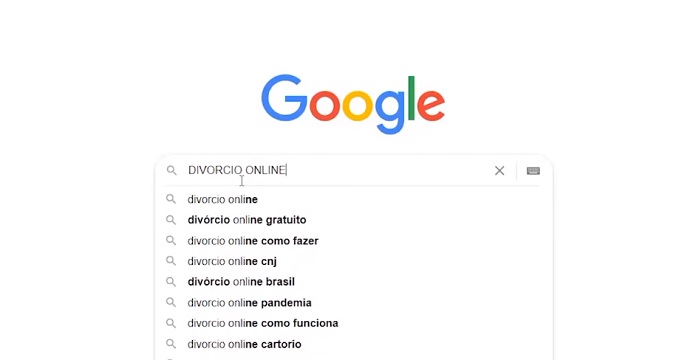Screen dimensions: 699x360
Task: Click magnifier icon beside 'divorcio online cartorio'
Action: [171, 344]
